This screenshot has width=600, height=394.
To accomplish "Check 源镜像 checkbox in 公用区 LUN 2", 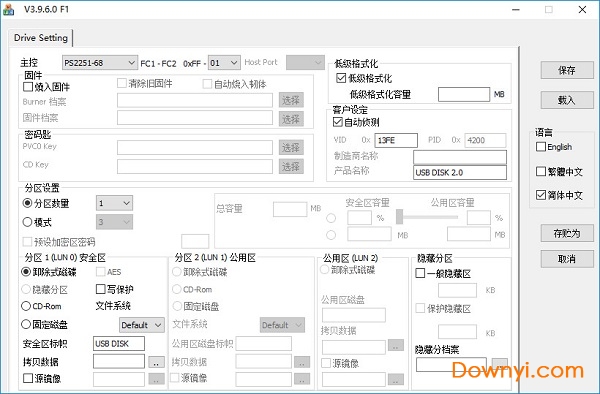I will (x=326, y=363).
